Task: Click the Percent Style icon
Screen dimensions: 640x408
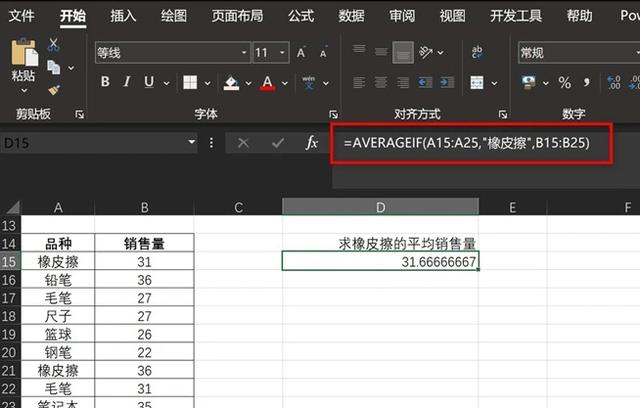Action: (564, 82)
